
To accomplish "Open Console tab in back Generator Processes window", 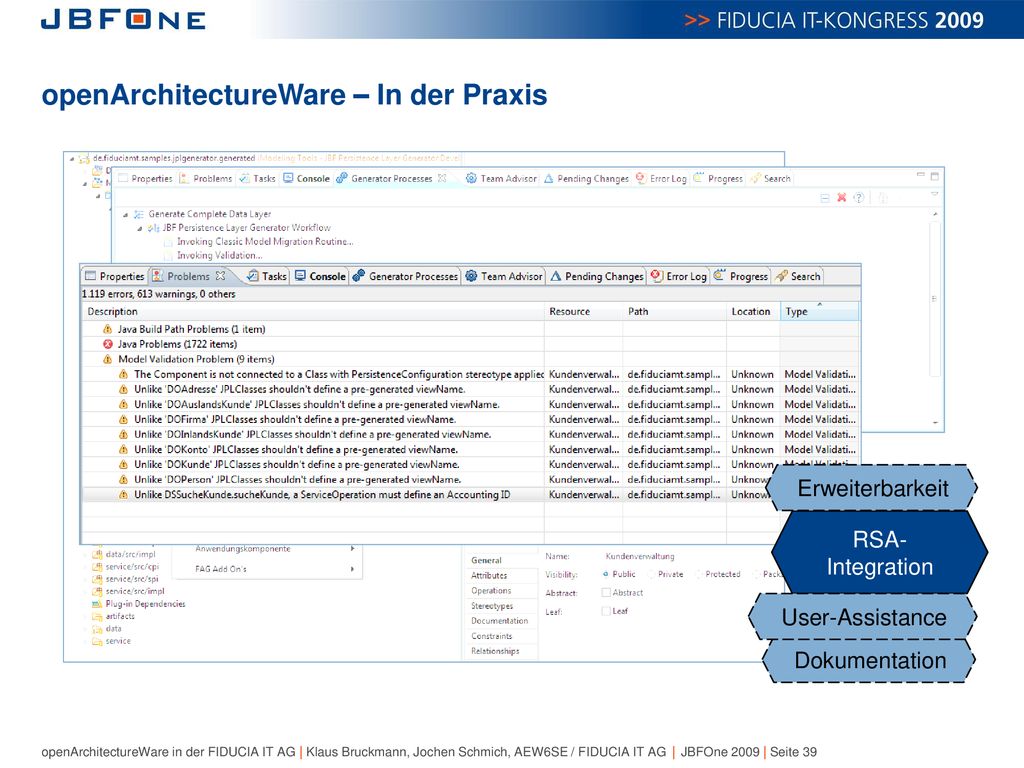I will (x=306, y=178).
